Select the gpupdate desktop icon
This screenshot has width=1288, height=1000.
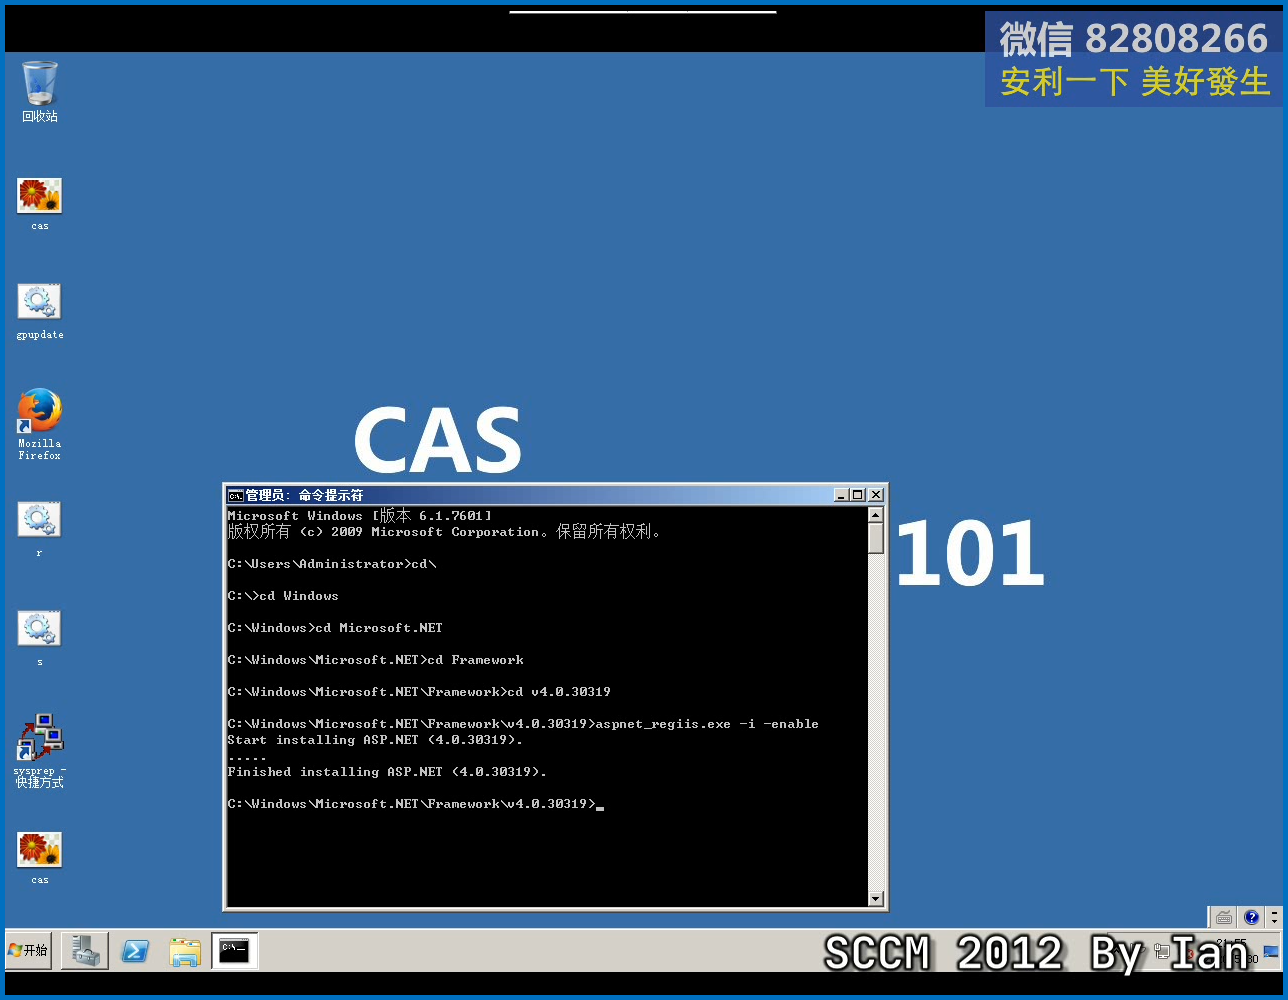point(40,312)
